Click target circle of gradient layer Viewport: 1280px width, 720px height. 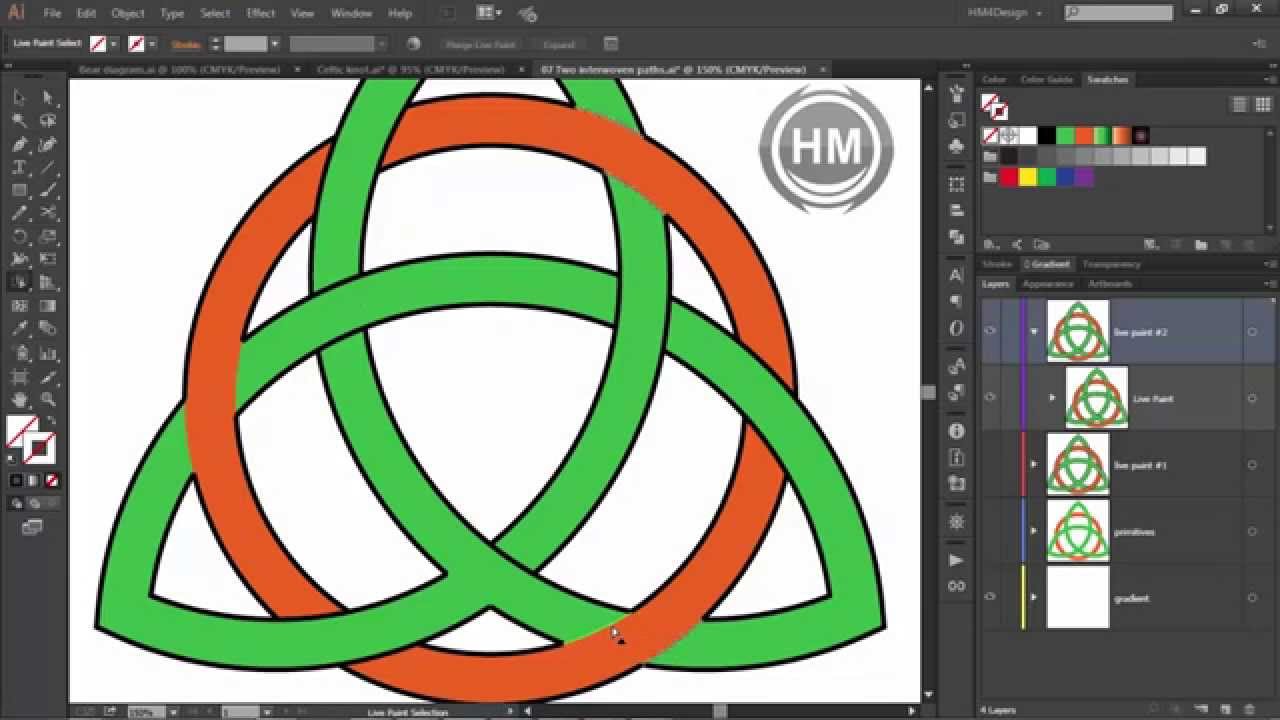1252,598
